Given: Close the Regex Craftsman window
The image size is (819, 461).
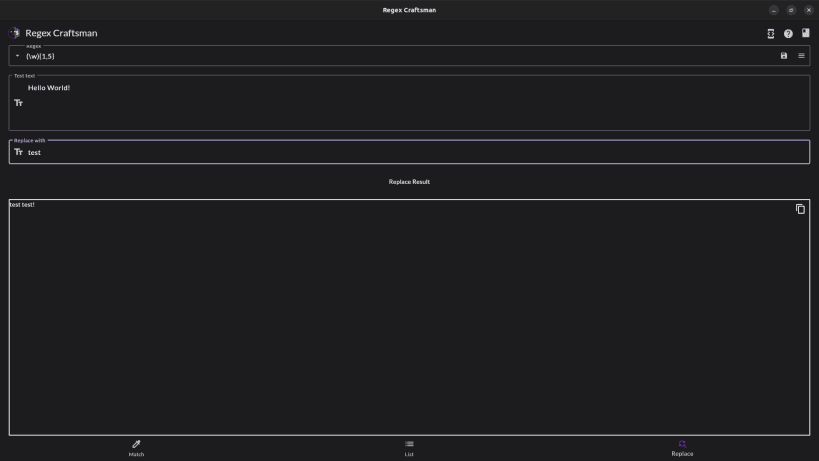Looking at the screenshot, I should [809, 10].
